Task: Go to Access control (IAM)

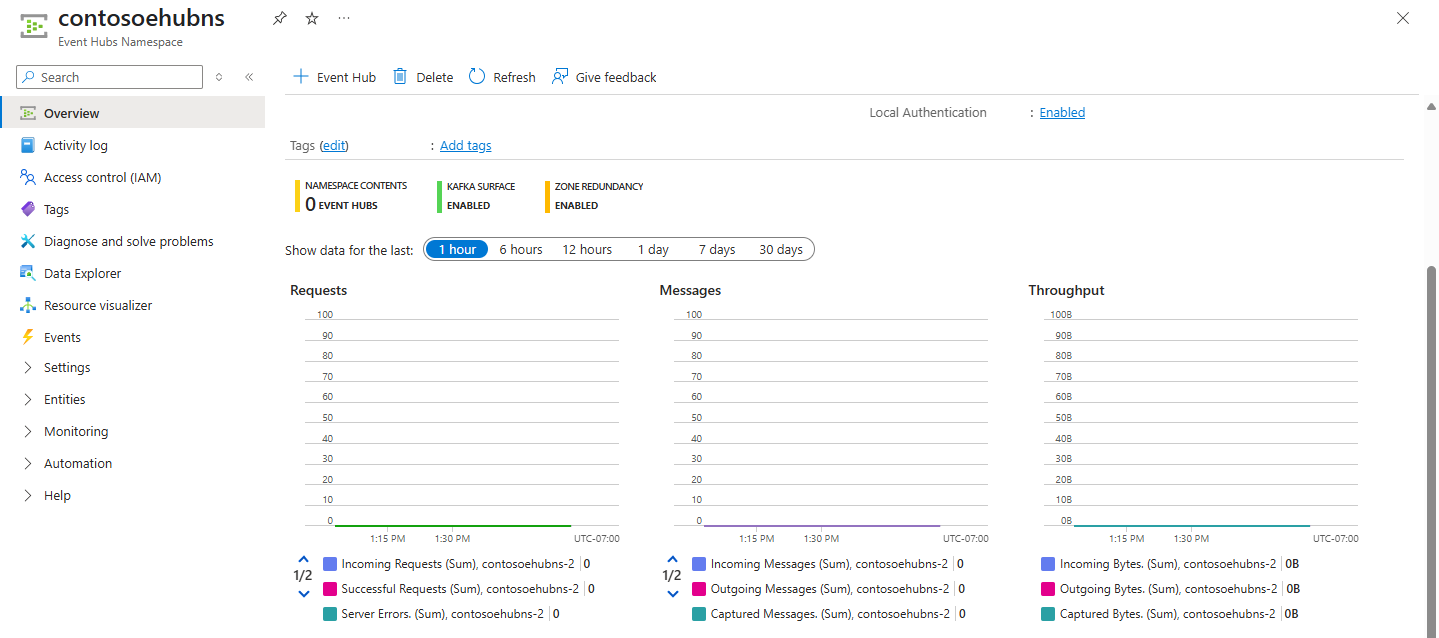Action: click(x=102, y=177)
